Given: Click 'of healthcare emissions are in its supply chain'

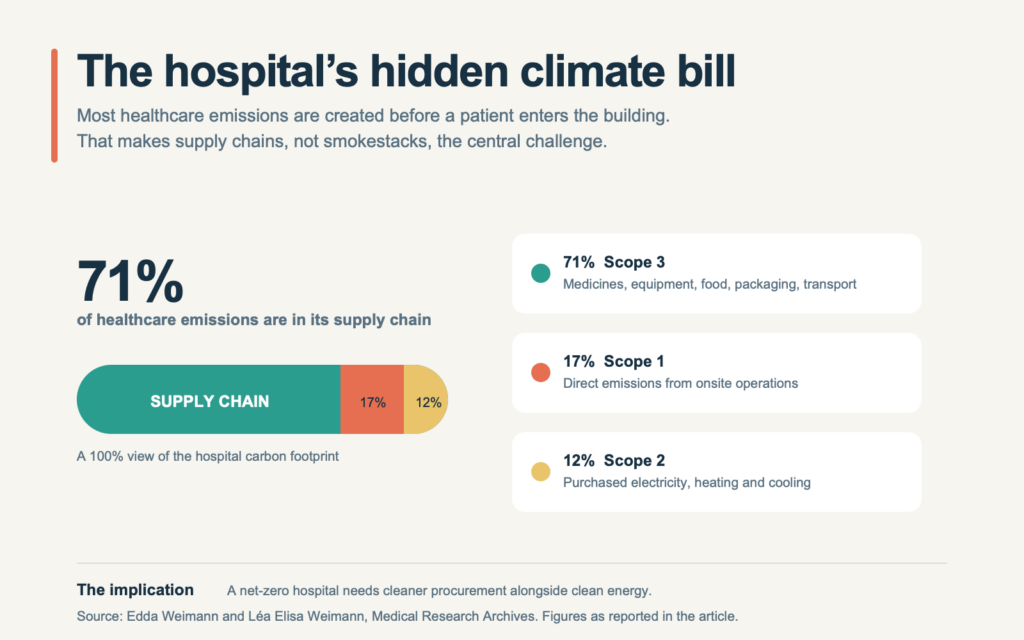Looking at the screenshot, I should click(254, 319).
